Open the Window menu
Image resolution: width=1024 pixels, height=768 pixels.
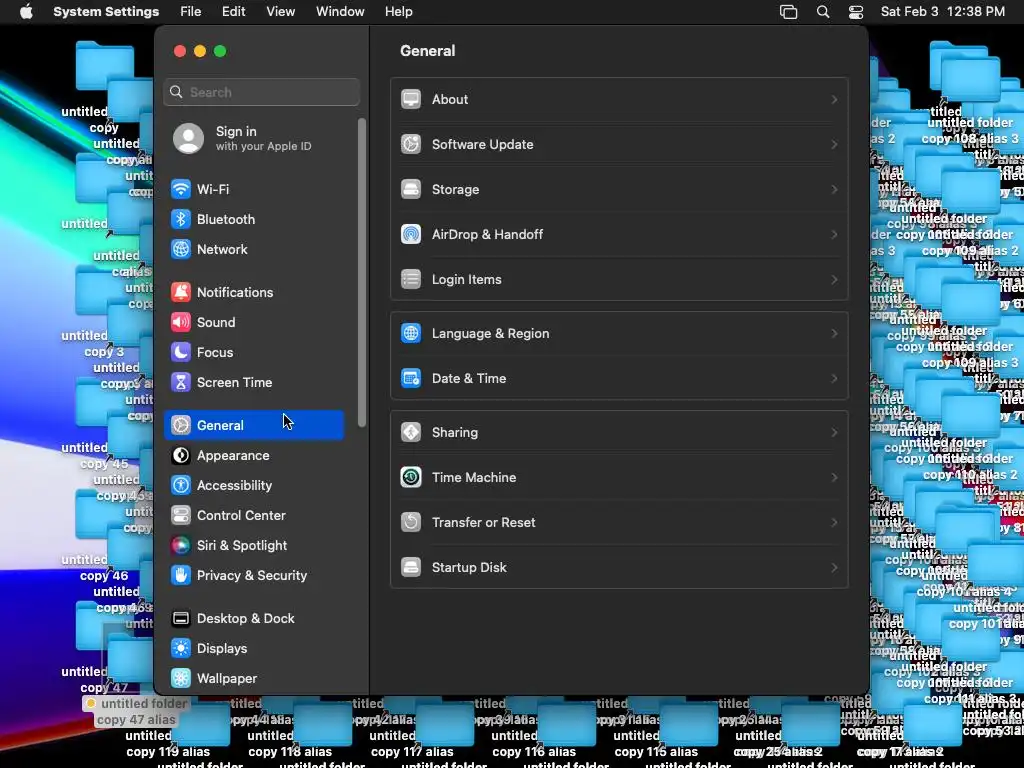coord(340,12)
